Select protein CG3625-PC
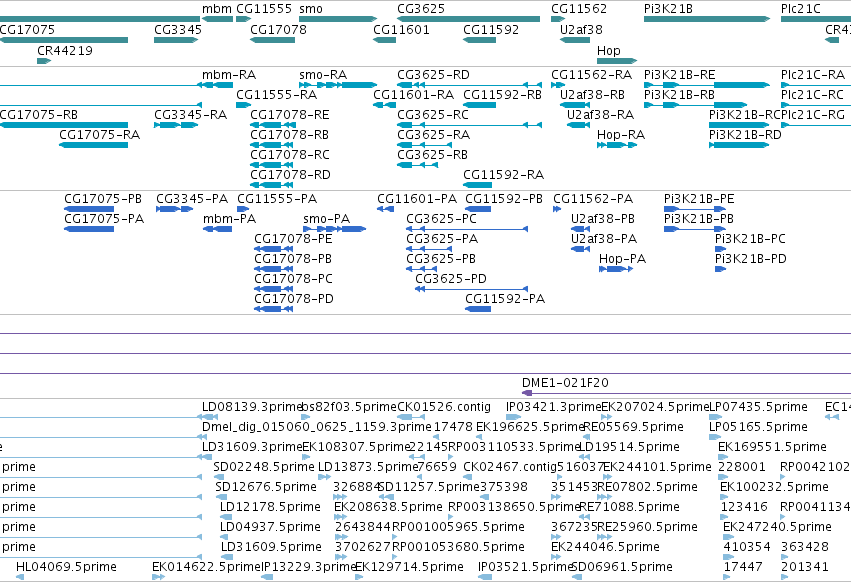Viewport: 851px width, 582px height. click(x=467, y=229)
